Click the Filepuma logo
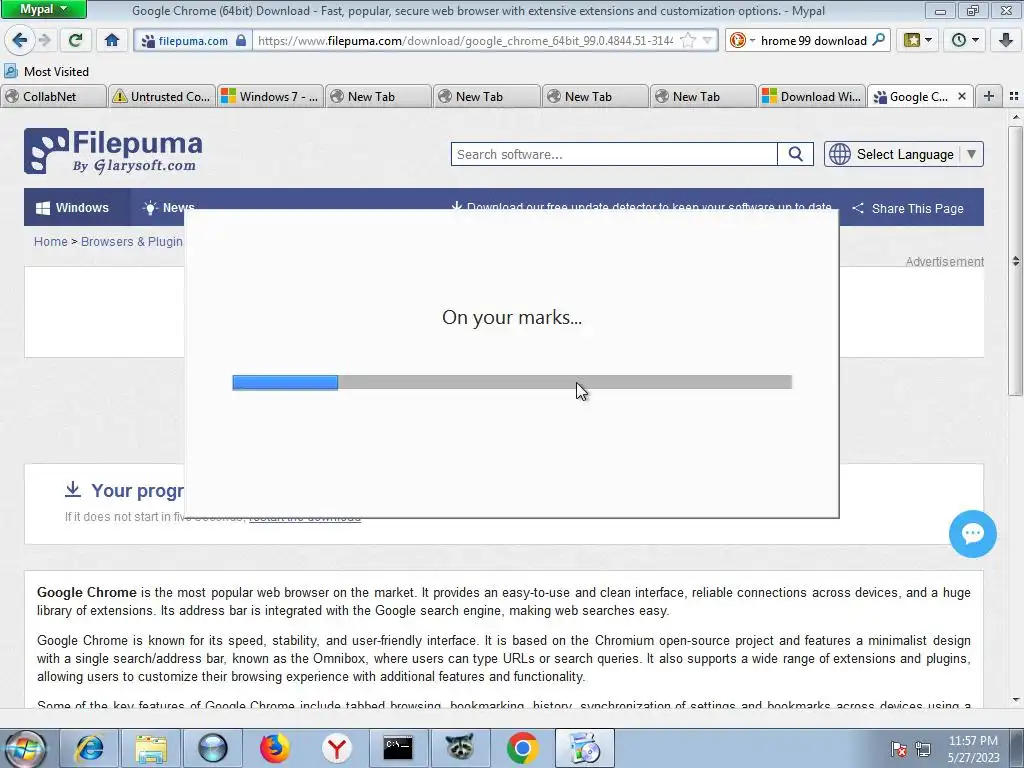Image resolution: width=1024 pixels, height=768 pixels. (x=113, y=151)
